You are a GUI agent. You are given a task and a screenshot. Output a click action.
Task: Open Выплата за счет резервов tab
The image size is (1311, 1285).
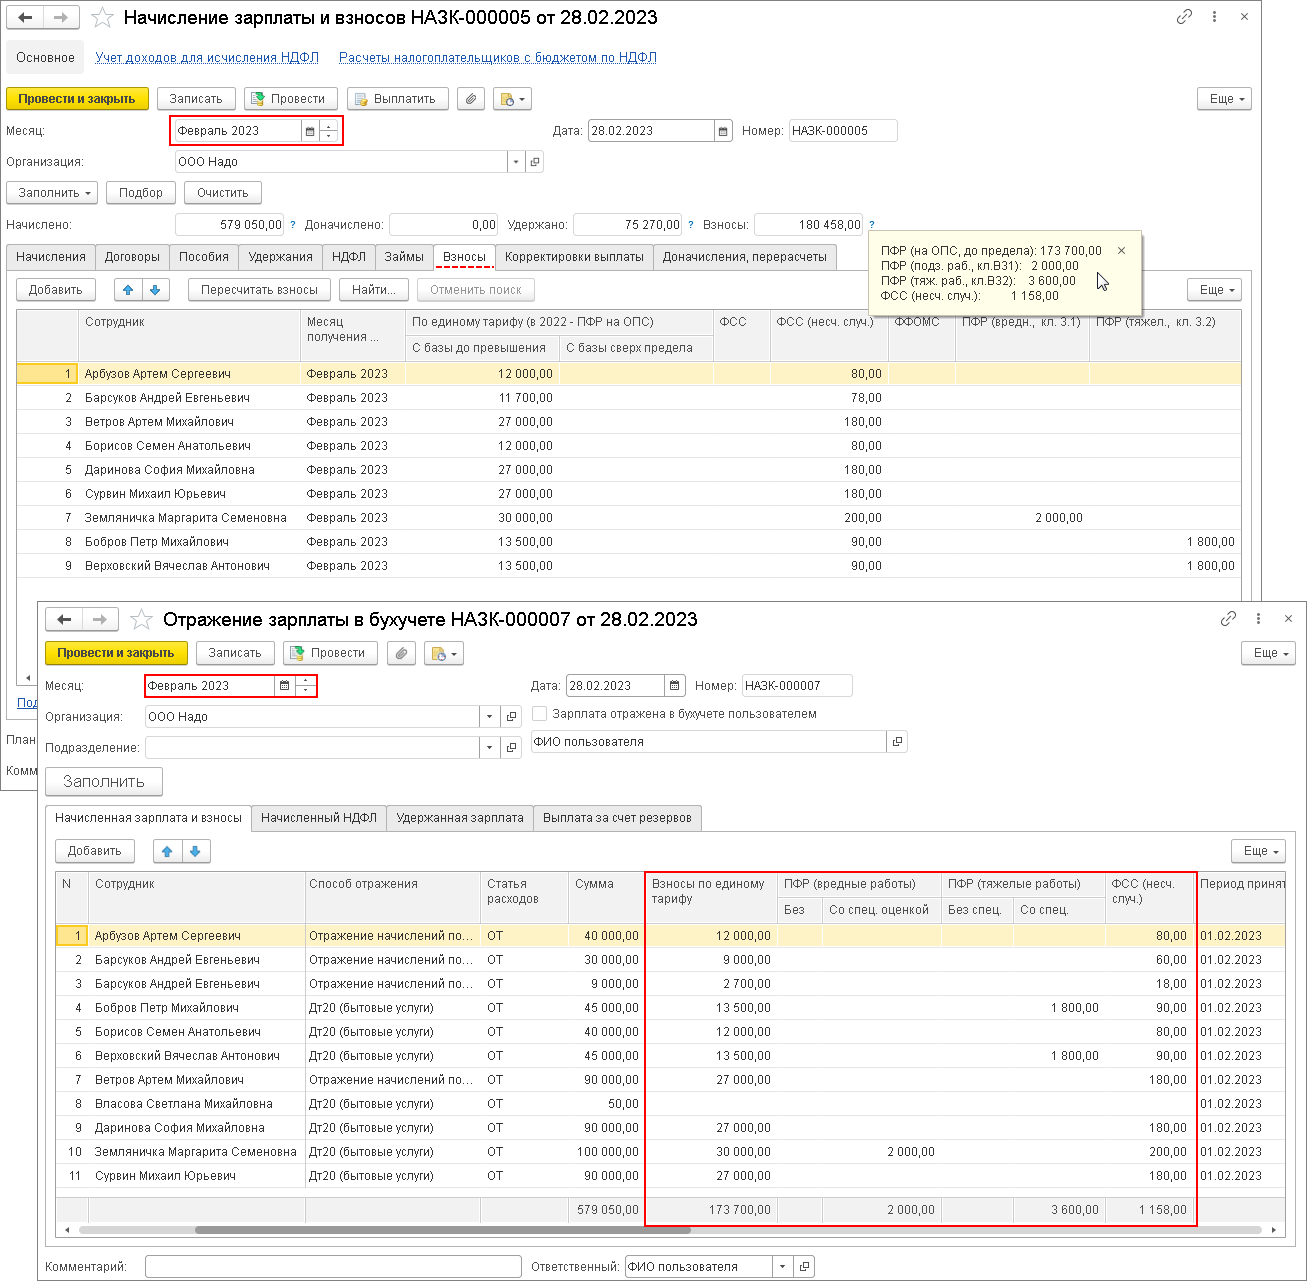pos(617,818)
